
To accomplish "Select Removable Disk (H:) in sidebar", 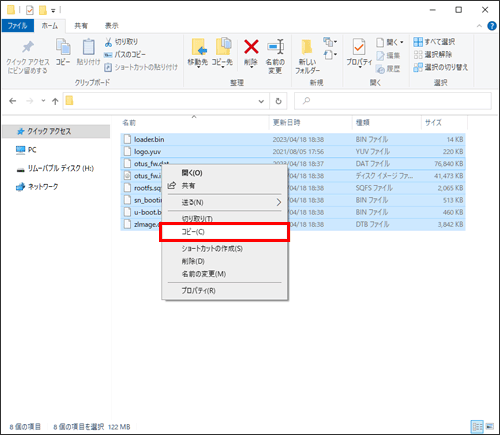I will tap(55, 168).
